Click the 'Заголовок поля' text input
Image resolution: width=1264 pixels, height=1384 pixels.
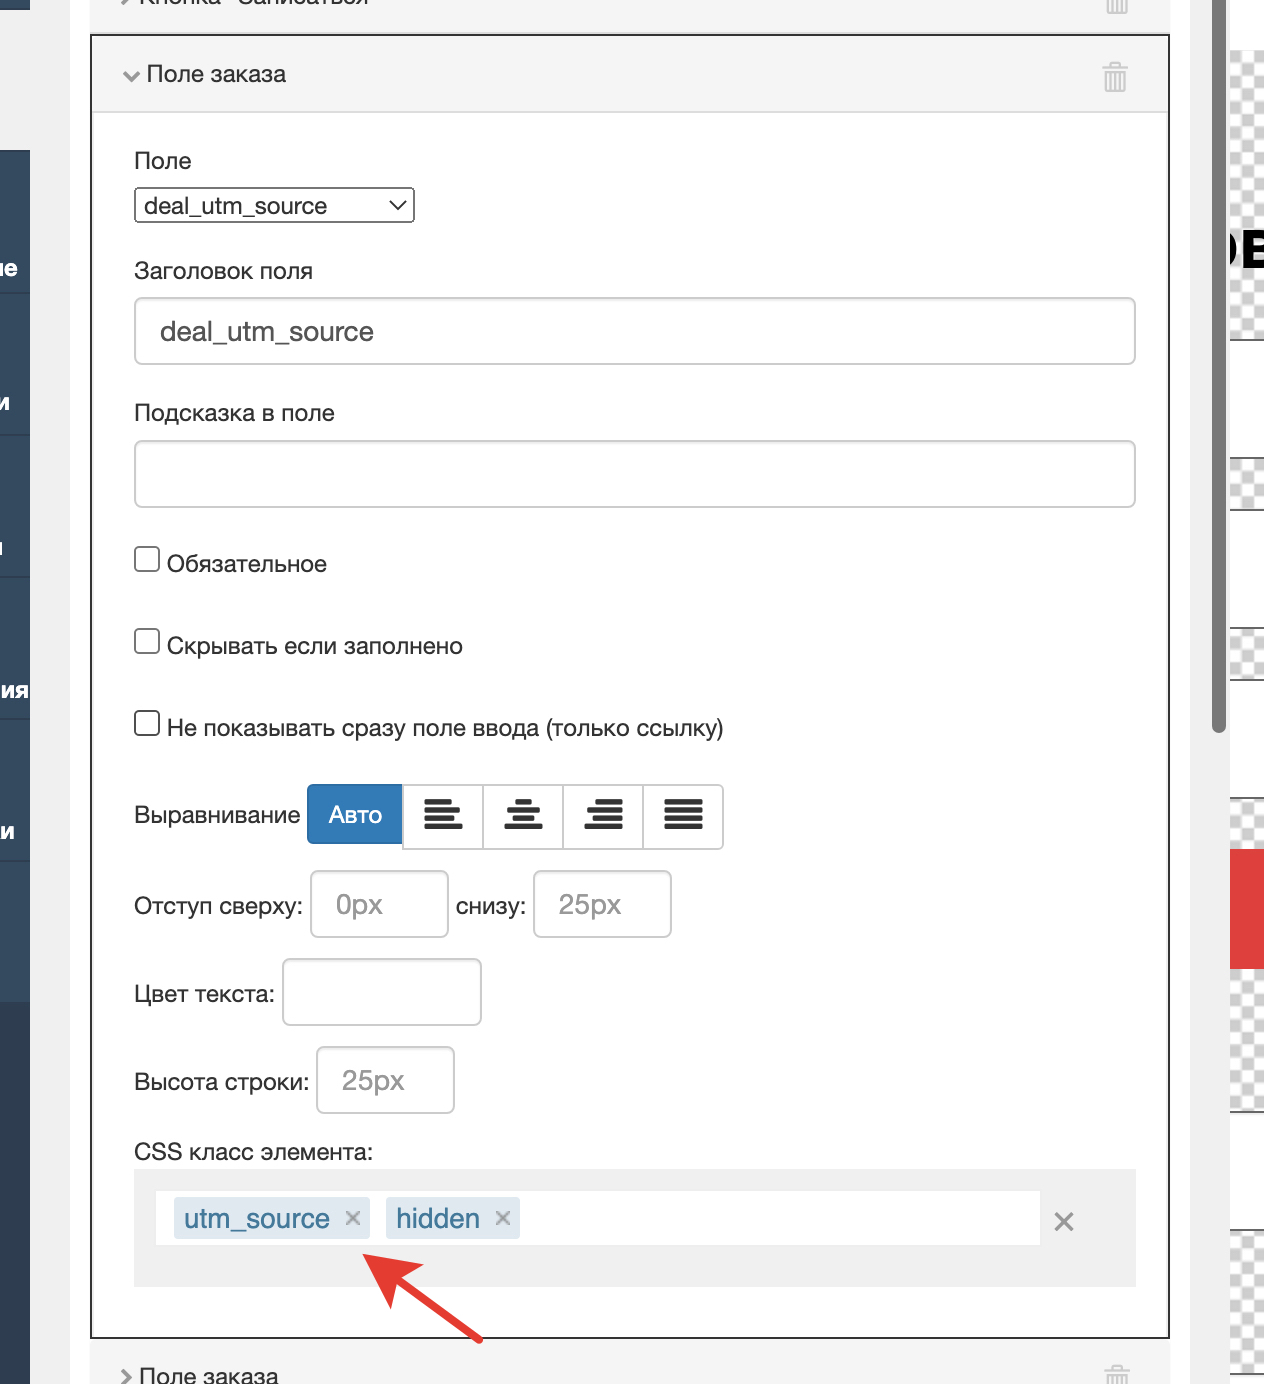point(634,332)
